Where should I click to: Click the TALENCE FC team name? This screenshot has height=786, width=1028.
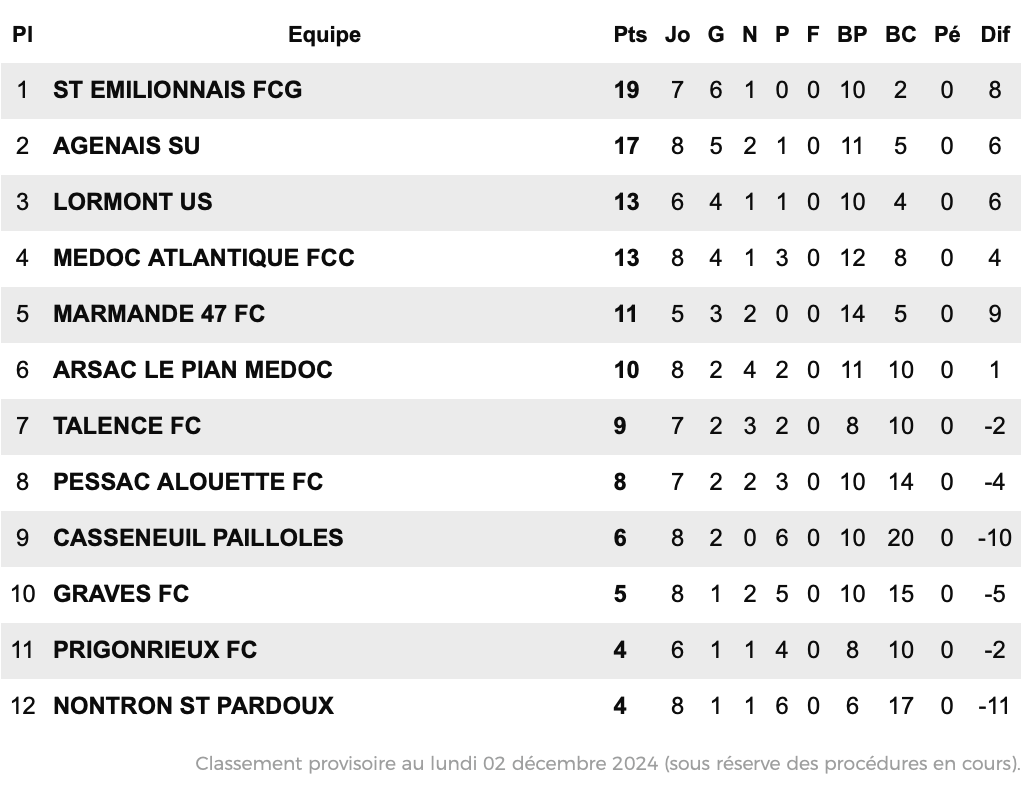pyautogui.click(x=127, y=426)
